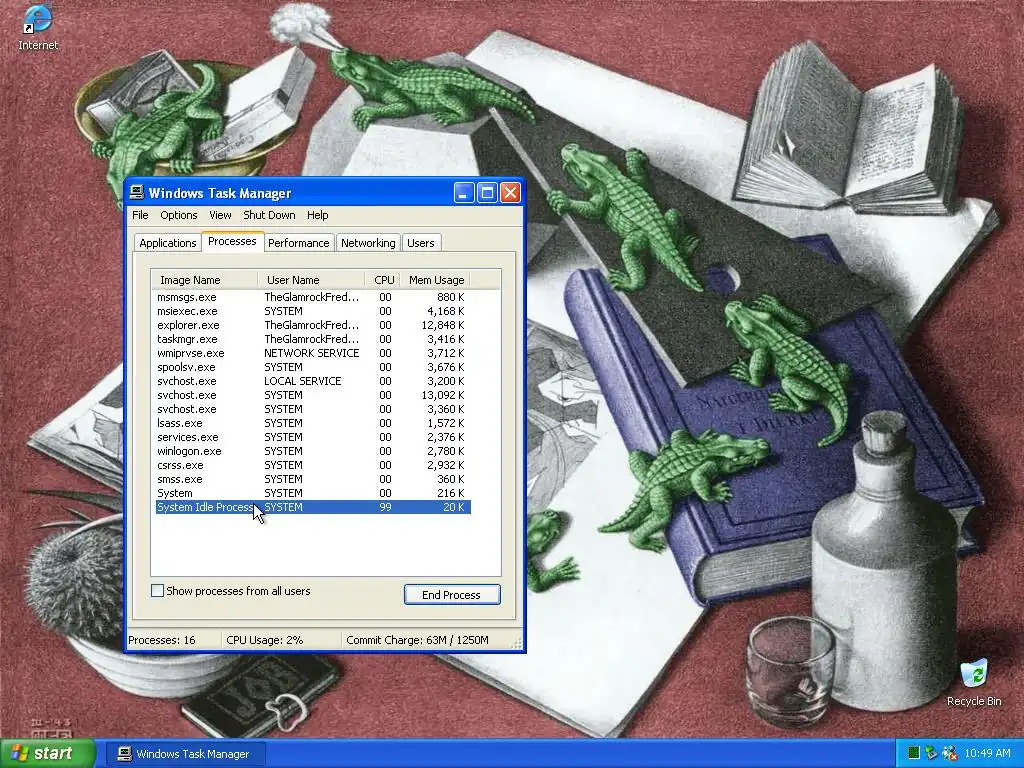Select the System process using 216 K

click(313, 494)
